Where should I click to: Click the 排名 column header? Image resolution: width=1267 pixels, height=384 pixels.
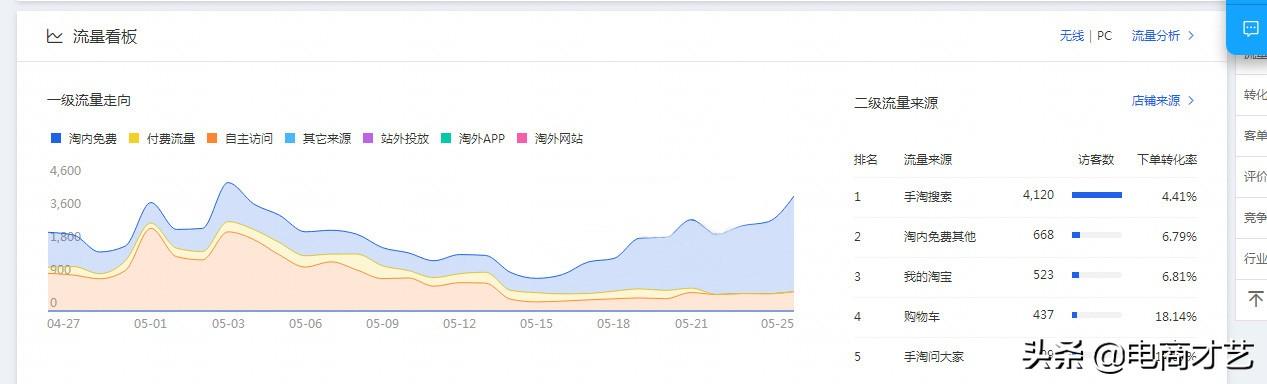[866, 160]
